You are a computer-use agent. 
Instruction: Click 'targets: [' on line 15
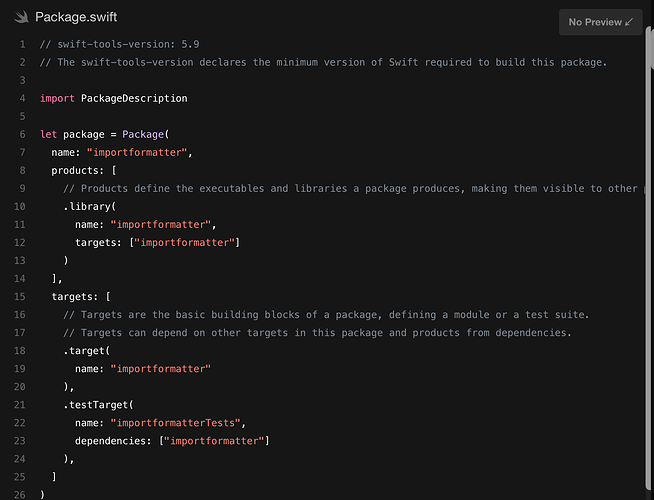(81, 296)
